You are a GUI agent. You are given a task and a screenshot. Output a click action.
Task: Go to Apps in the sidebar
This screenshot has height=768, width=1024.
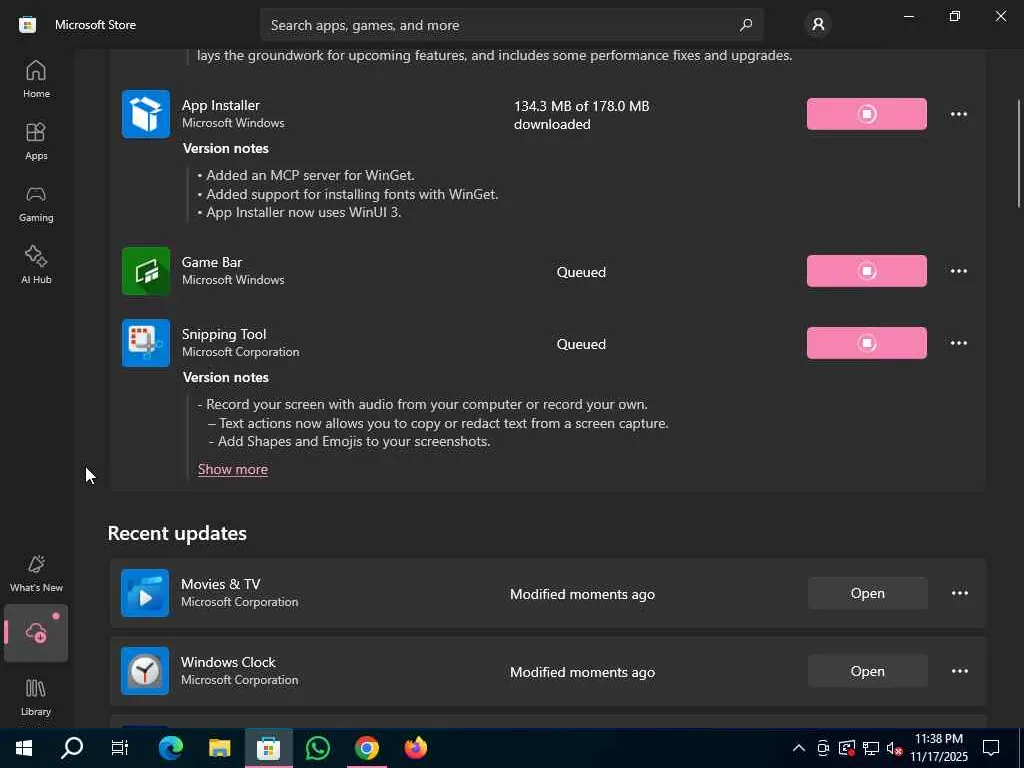click(x=36, y=141)
